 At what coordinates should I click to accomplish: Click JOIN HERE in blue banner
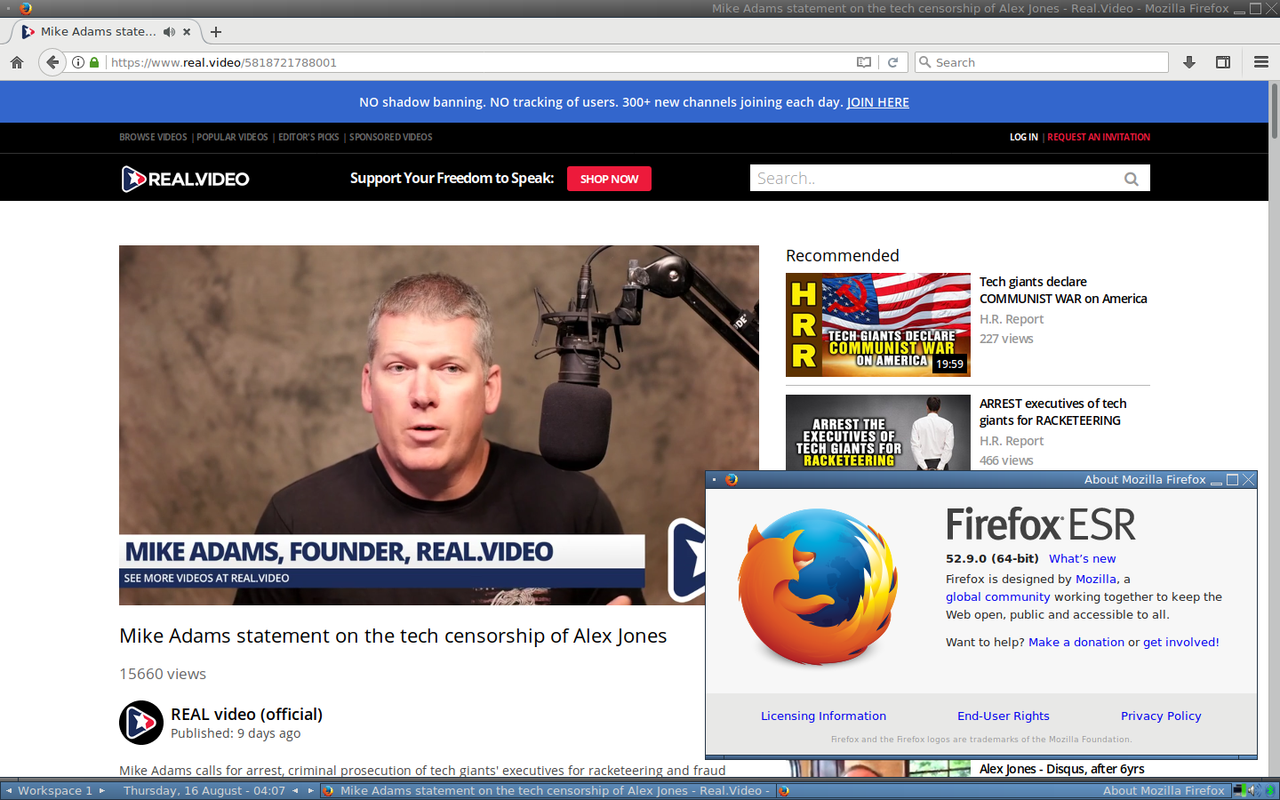(878, 102)
